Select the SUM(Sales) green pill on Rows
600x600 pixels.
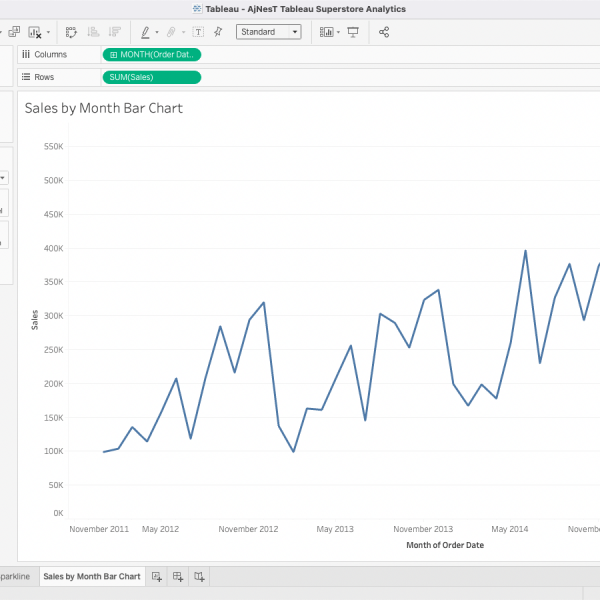(151, 77)
